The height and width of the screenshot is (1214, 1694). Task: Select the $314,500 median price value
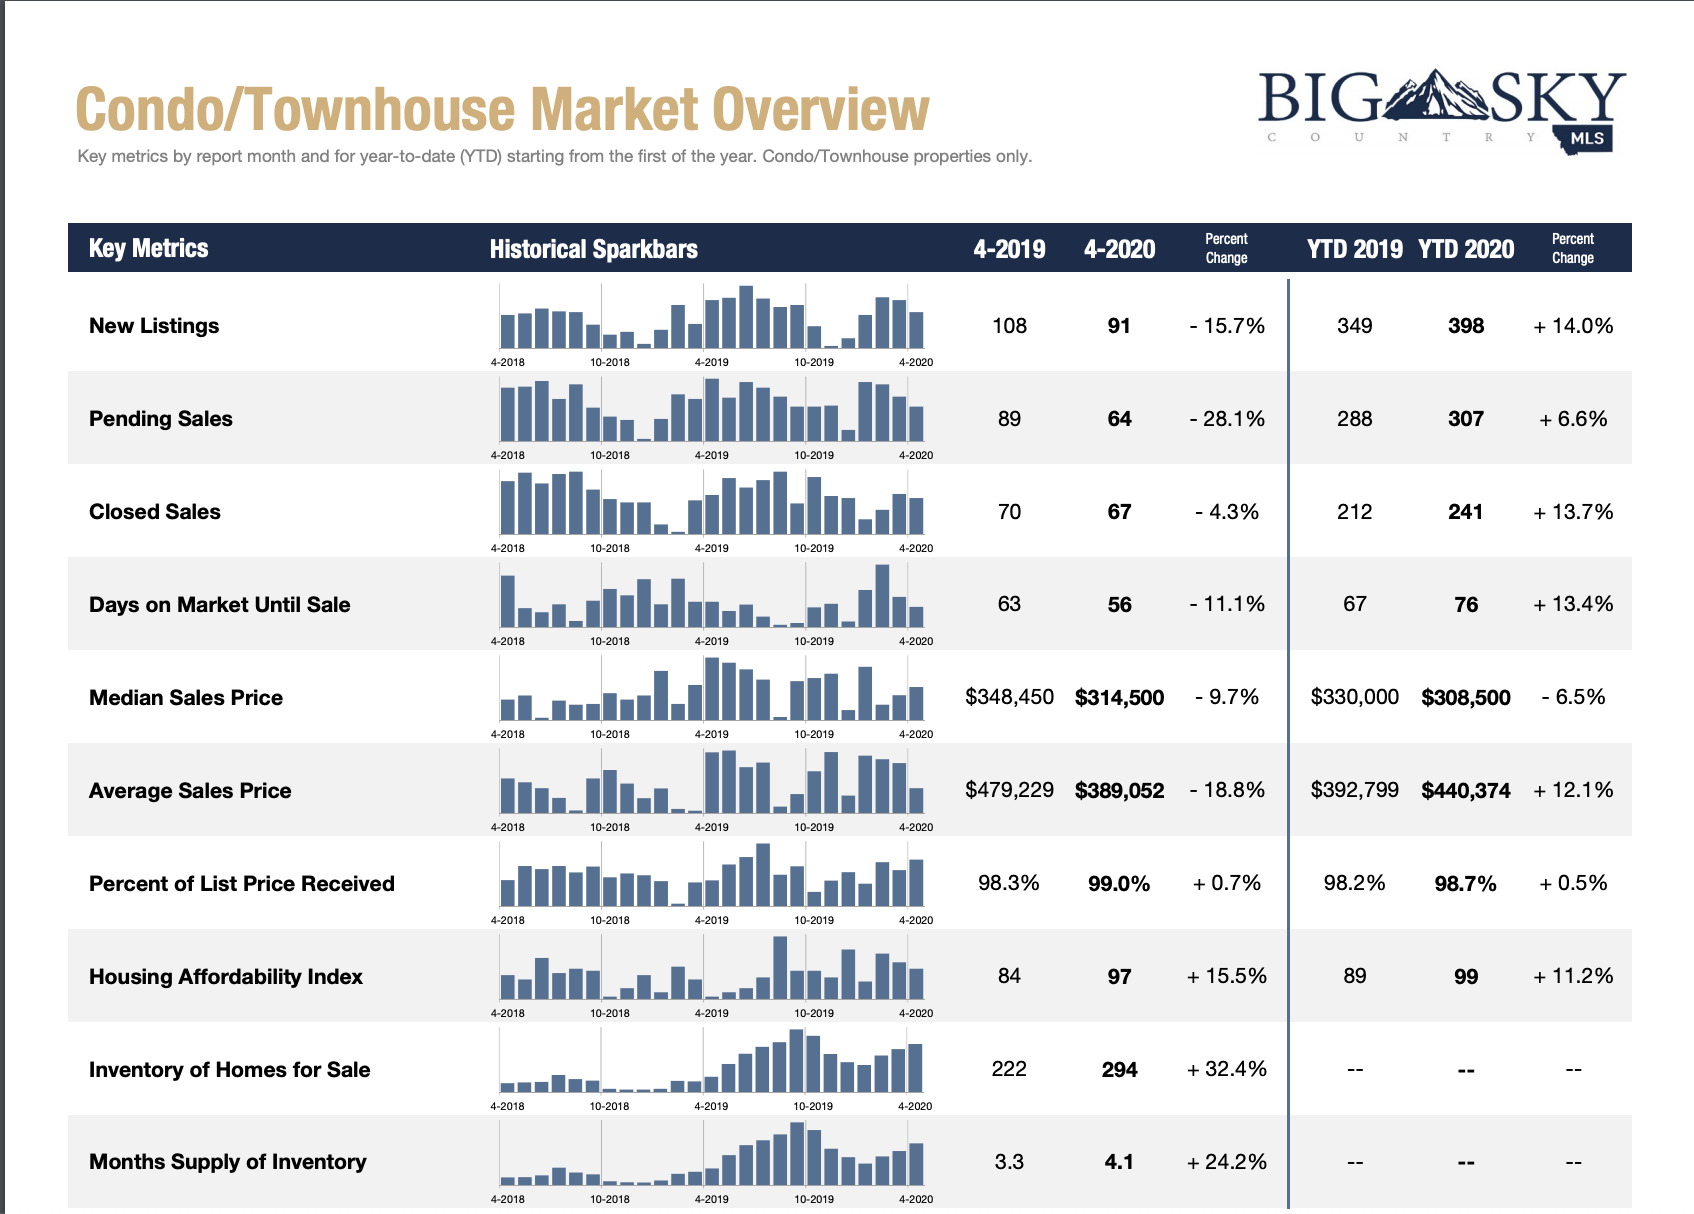click(1119, 698)
